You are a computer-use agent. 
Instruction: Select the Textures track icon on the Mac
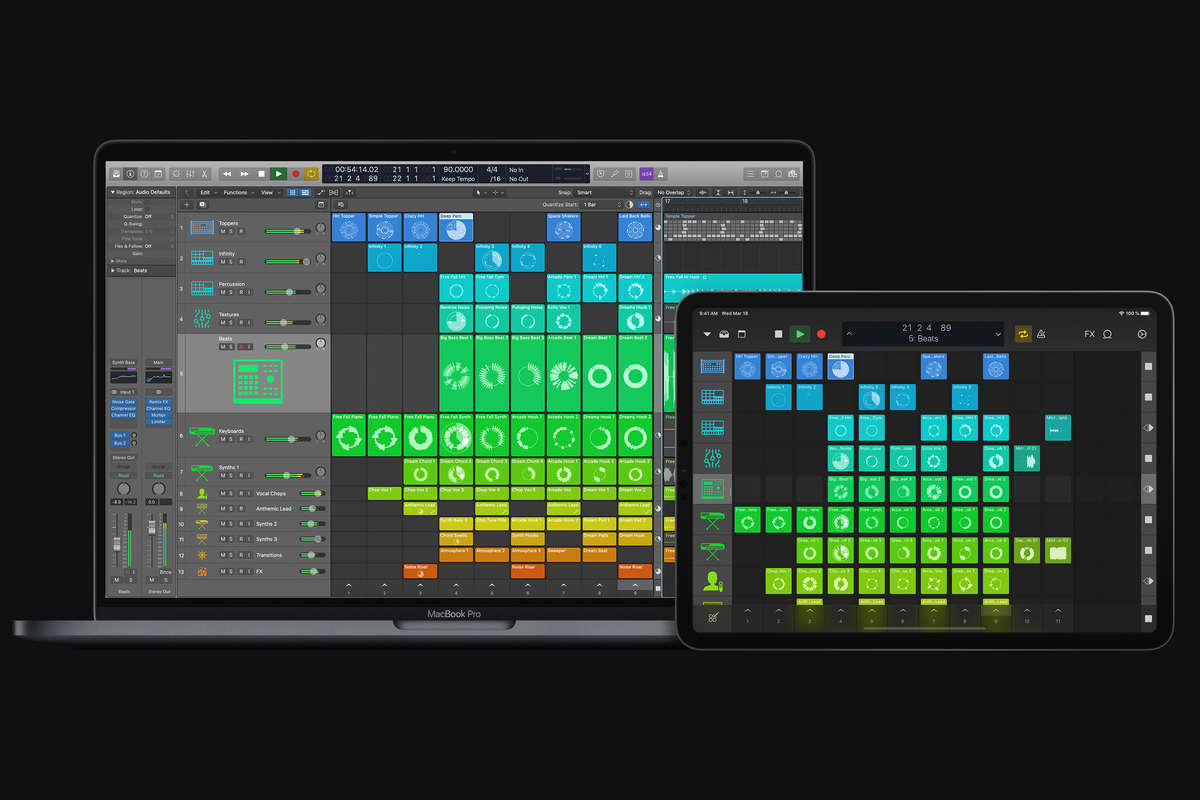(202, 319)
